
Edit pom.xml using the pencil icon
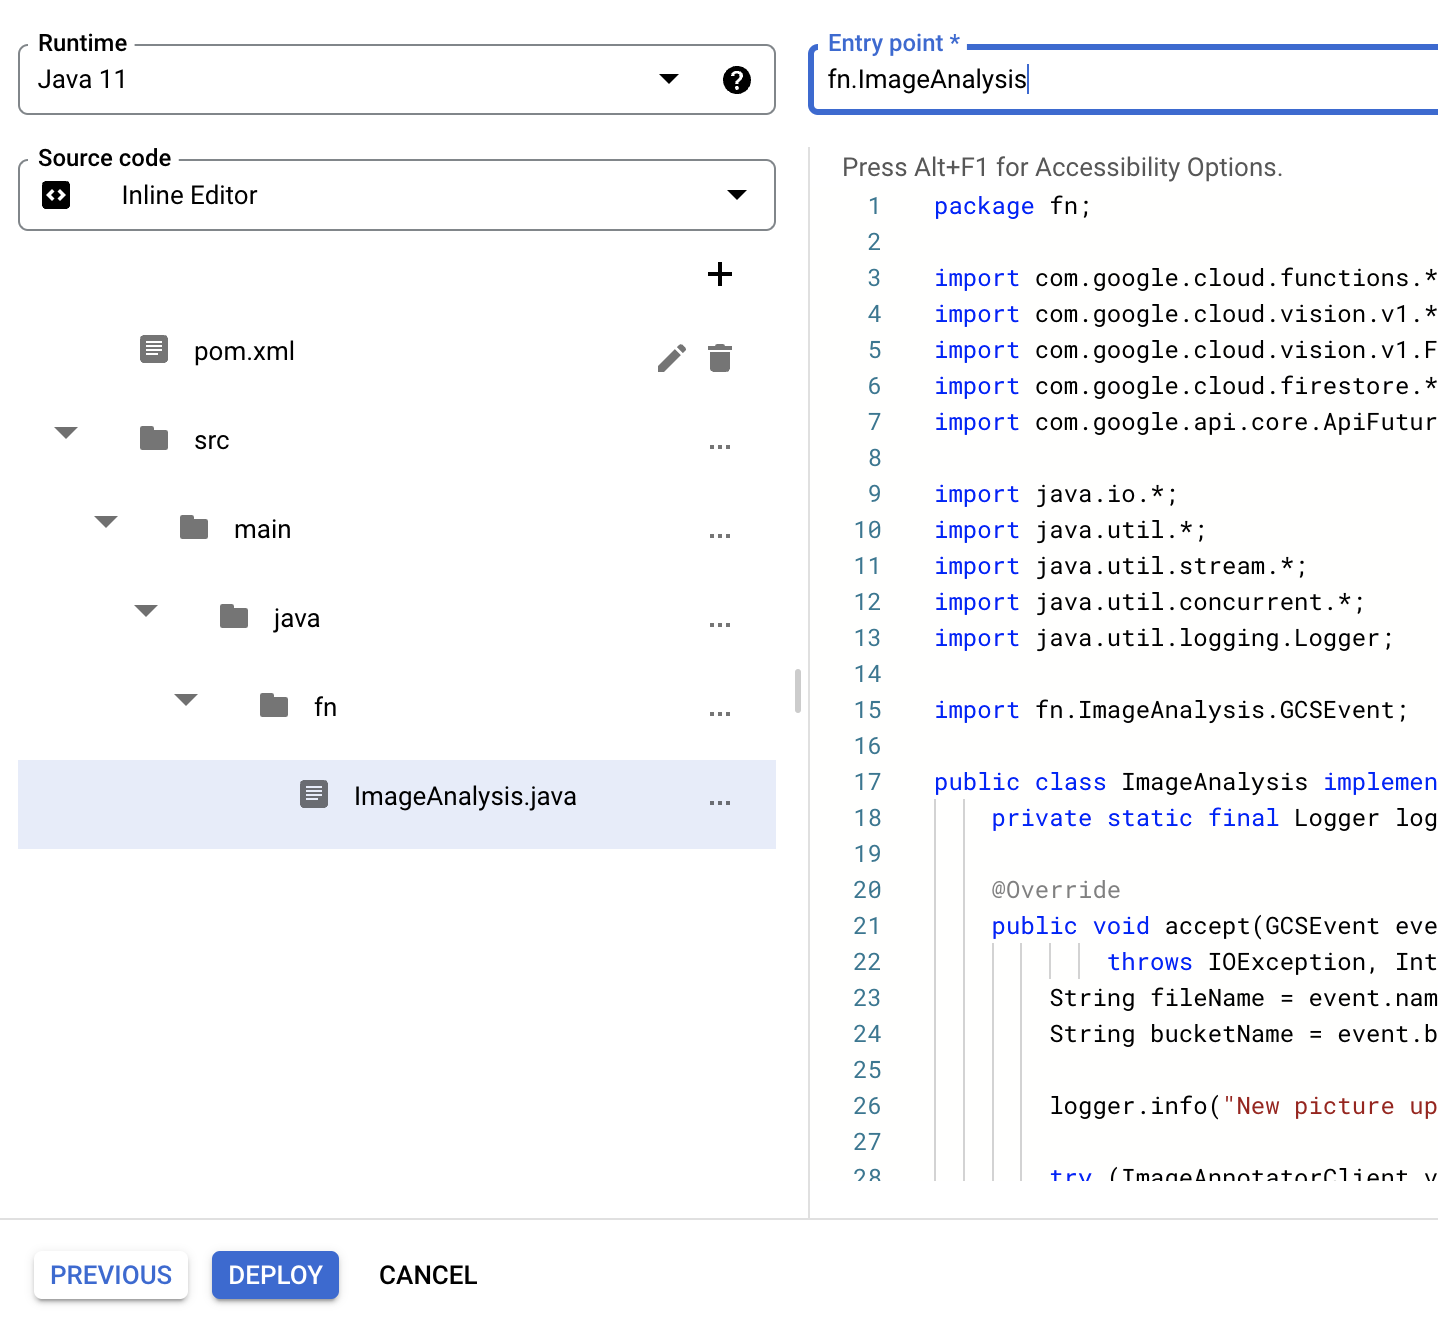tap(671, 358)
